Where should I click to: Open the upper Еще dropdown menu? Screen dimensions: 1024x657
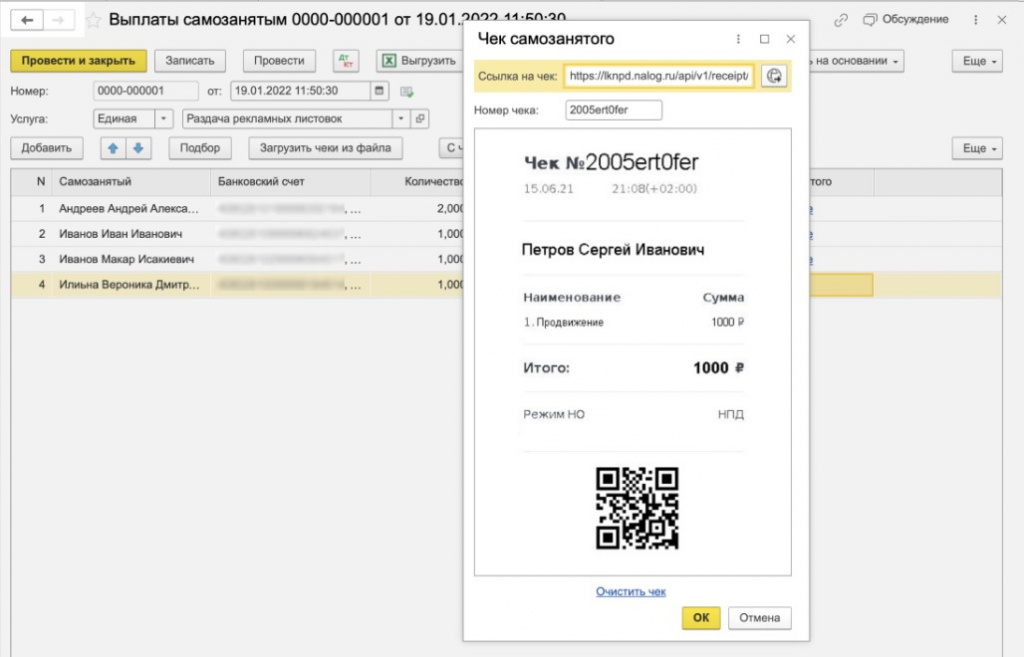977,61
